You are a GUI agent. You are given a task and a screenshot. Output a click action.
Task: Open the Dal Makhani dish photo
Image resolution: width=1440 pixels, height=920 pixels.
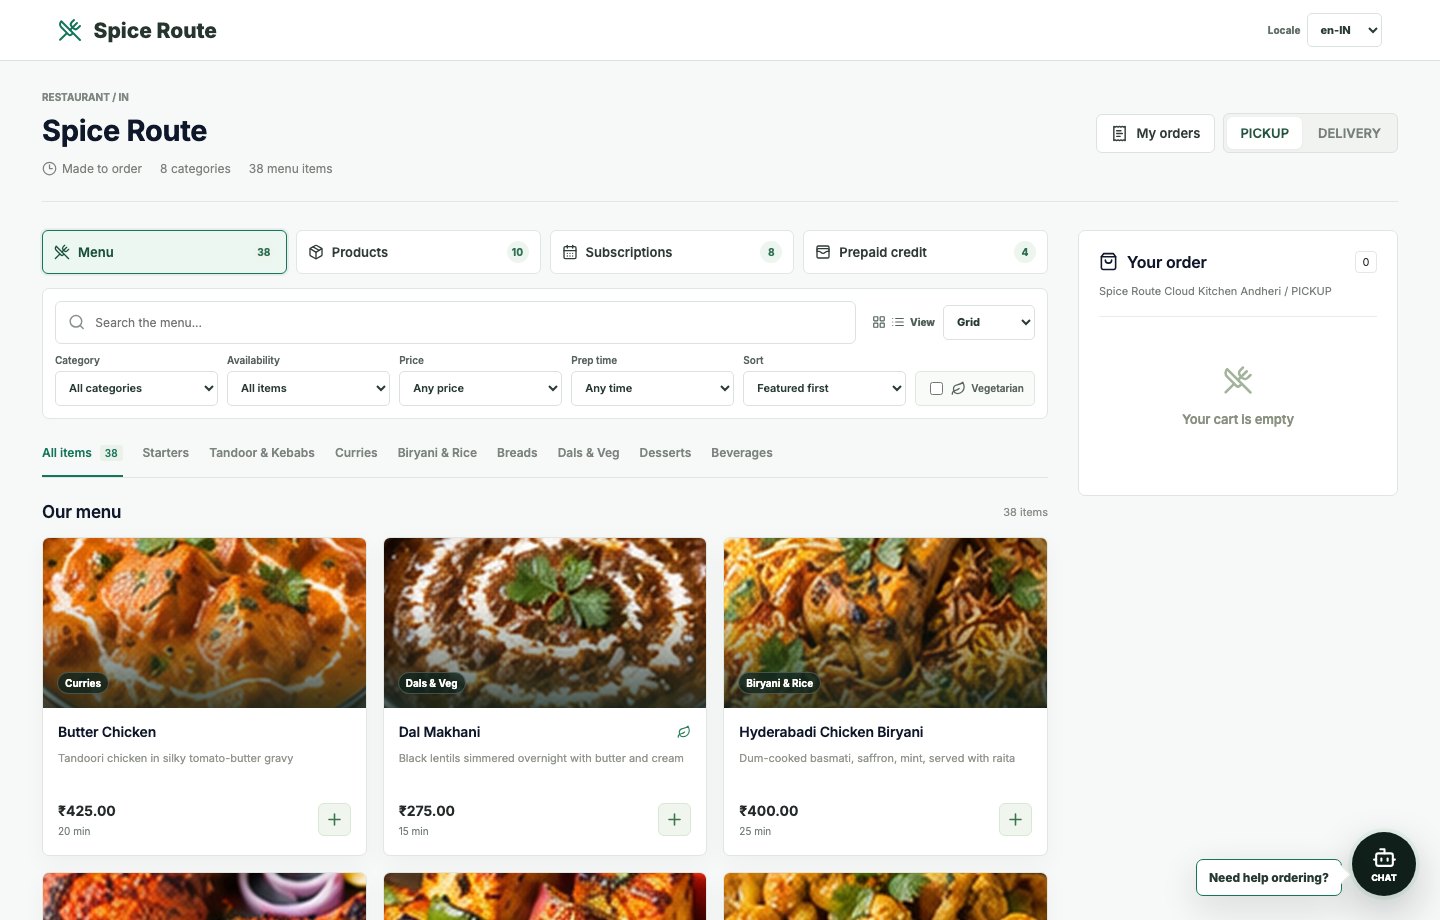coord(545,623)
